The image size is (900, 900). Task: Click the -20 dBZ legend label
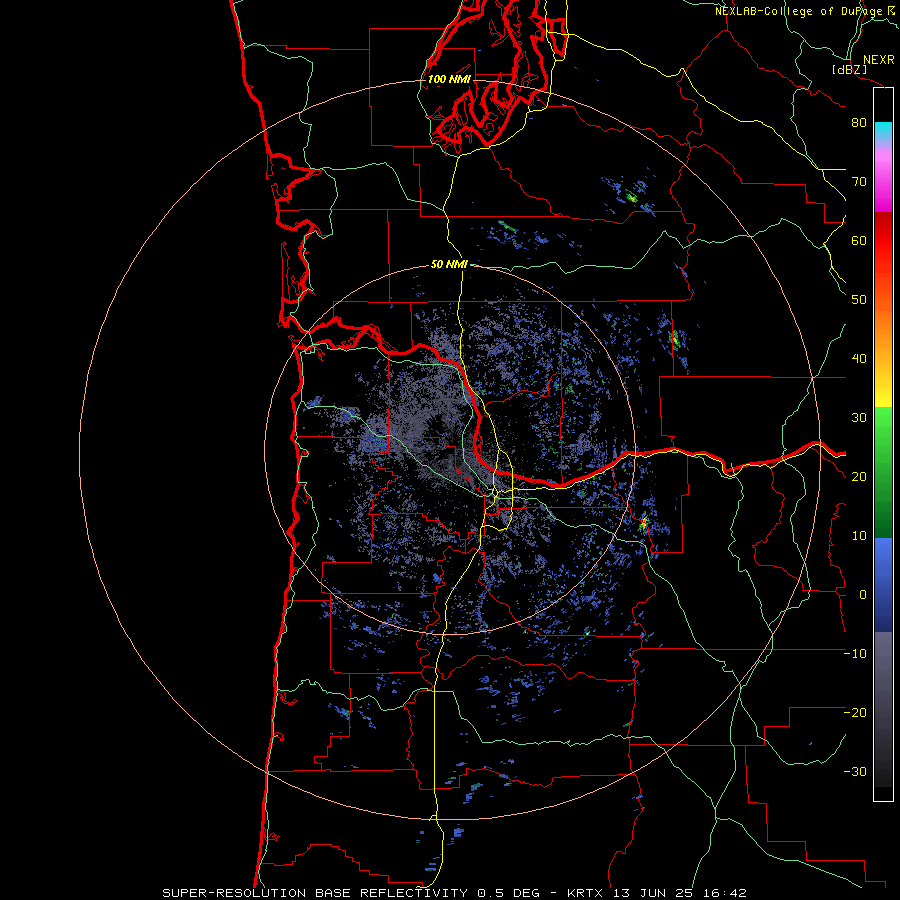point(855,712)
